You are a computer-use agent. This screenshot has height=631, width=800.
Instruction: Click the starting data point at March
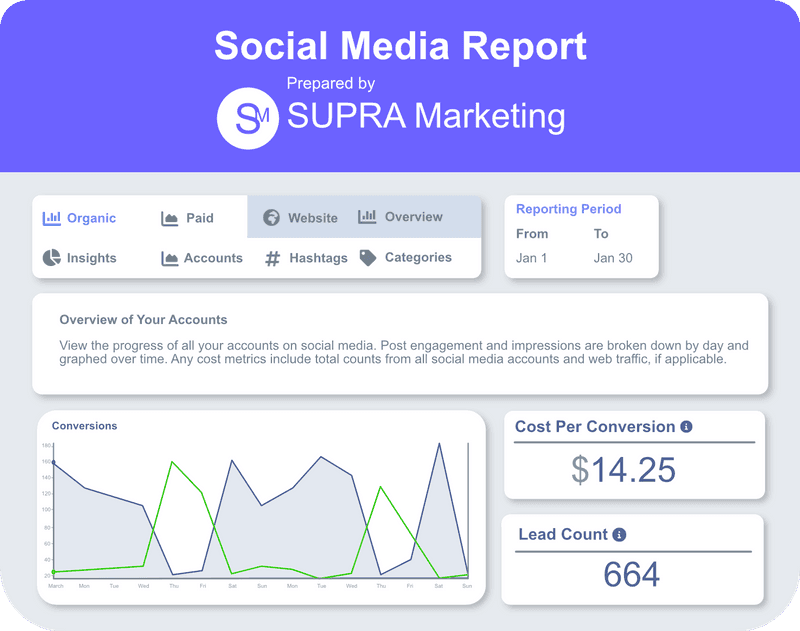point(53,462)
